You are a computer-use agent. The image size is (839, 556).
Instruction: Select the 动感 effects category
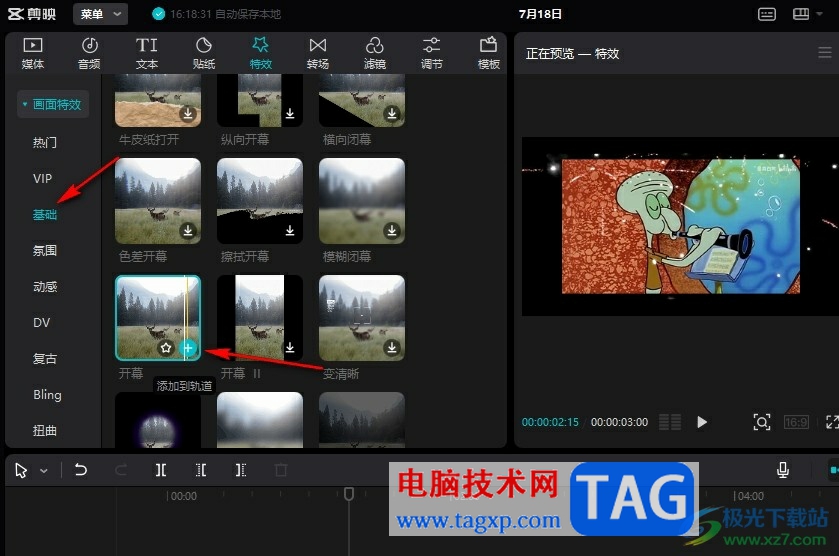click(44, 287)
